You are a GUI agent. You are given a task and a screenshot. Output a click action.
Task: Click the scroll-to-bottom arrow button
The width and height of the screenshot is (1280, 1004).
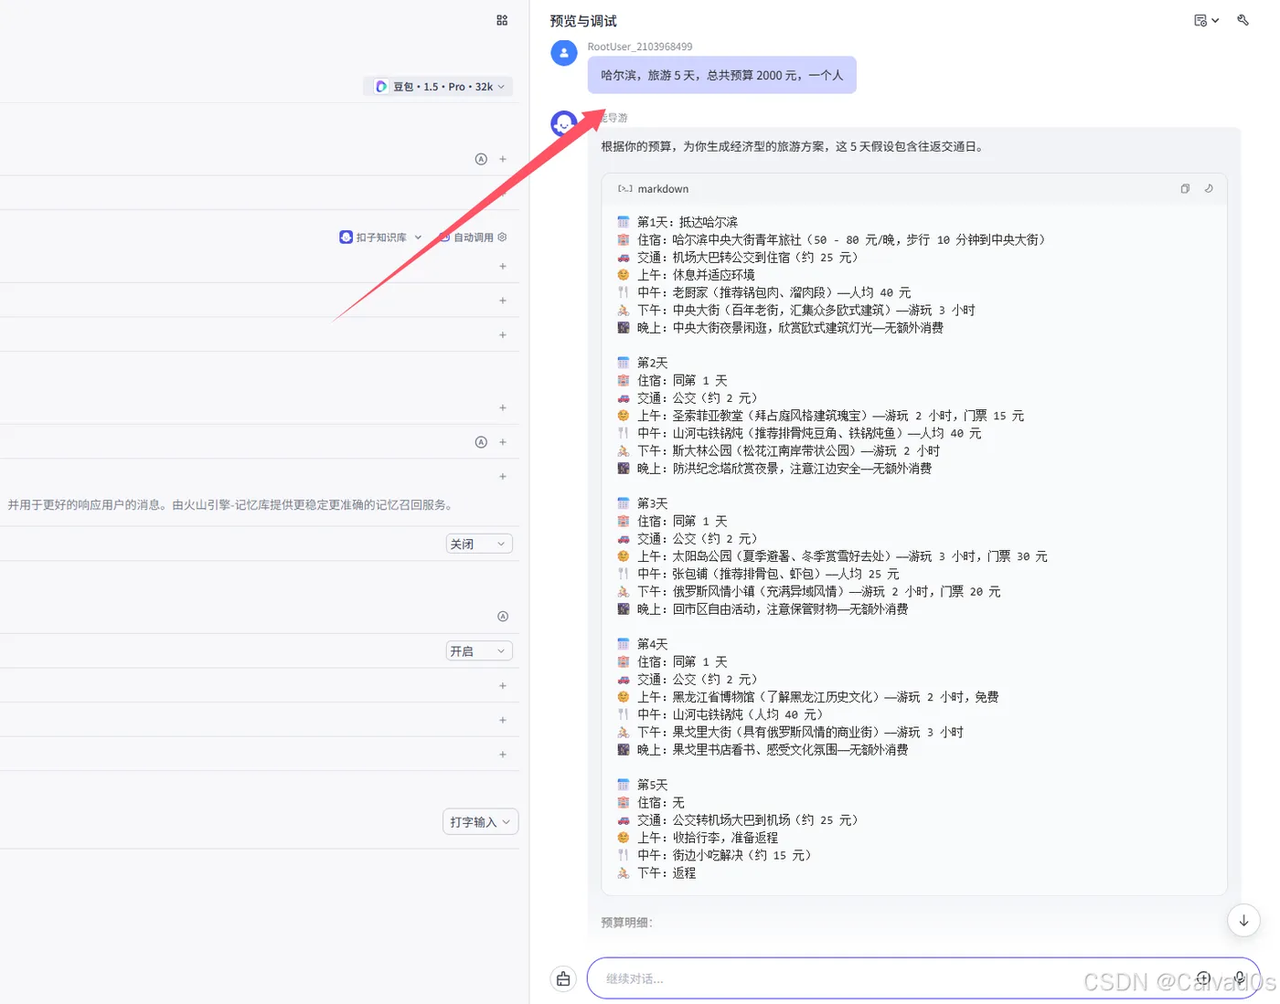1244,921
